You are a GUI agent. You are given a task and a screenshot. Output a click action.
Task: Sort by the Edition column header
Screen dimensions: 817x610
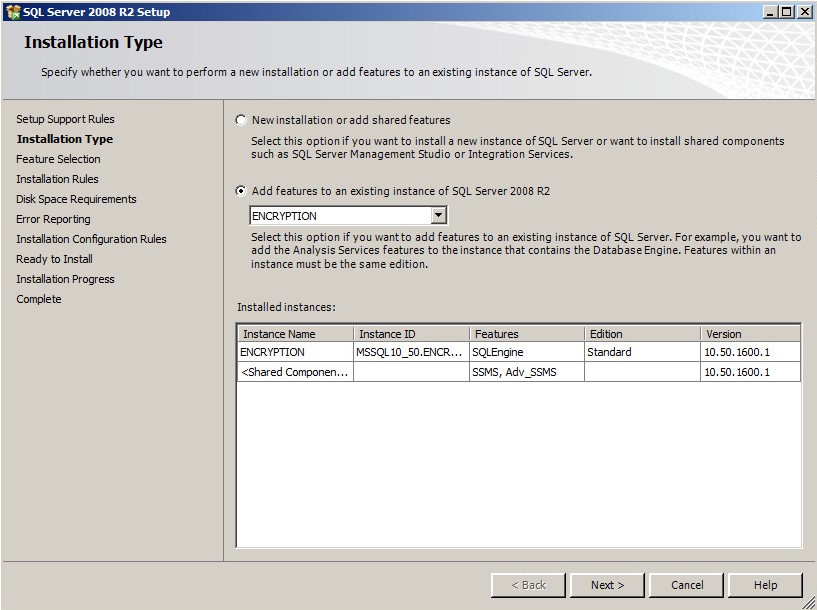[x=642, y=334]
